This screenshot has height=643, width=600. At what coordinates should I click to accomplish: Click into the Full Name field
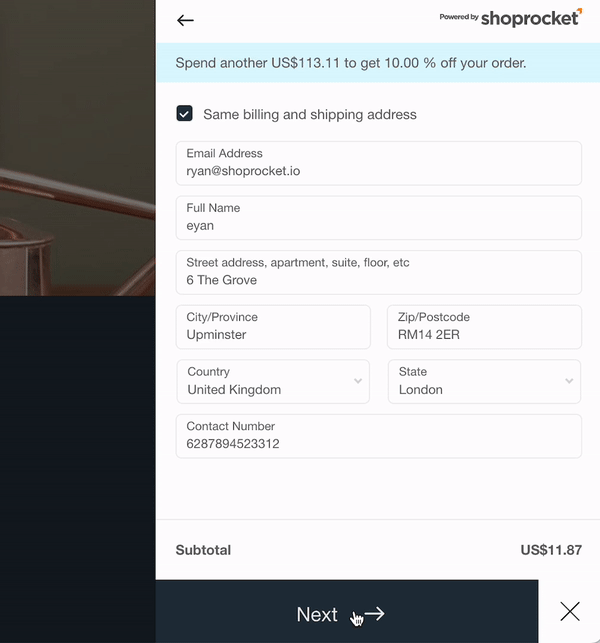tap(379, 218)
